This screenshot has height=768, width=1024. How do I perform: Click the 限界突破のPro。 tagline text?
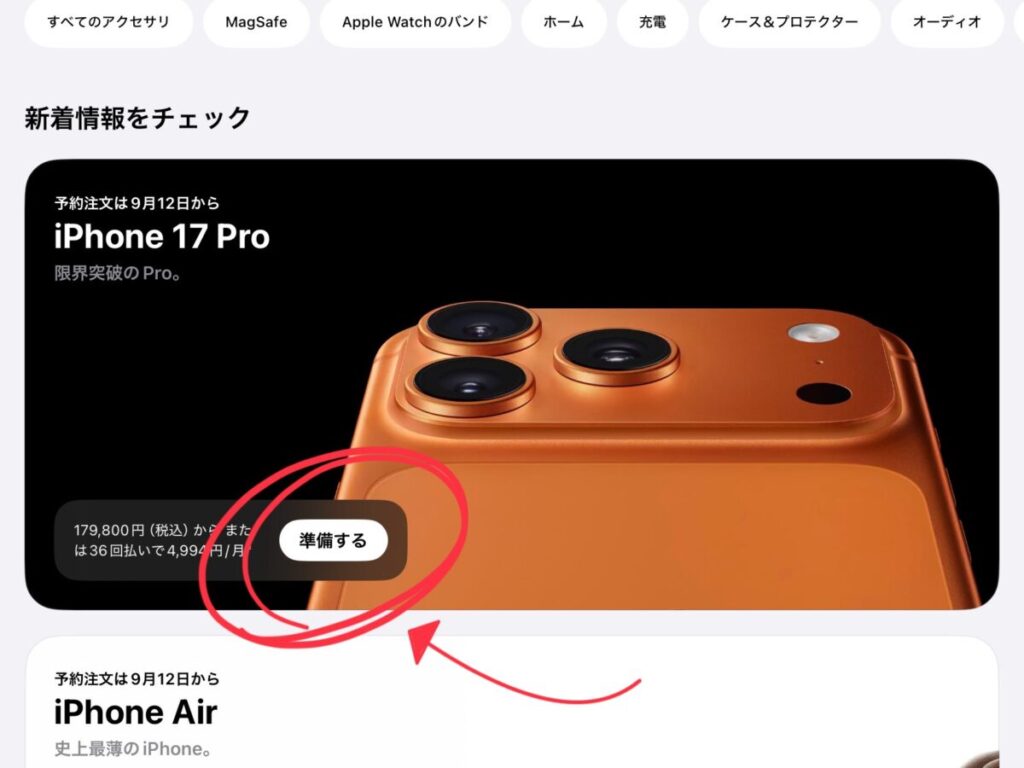coord(118,273)
